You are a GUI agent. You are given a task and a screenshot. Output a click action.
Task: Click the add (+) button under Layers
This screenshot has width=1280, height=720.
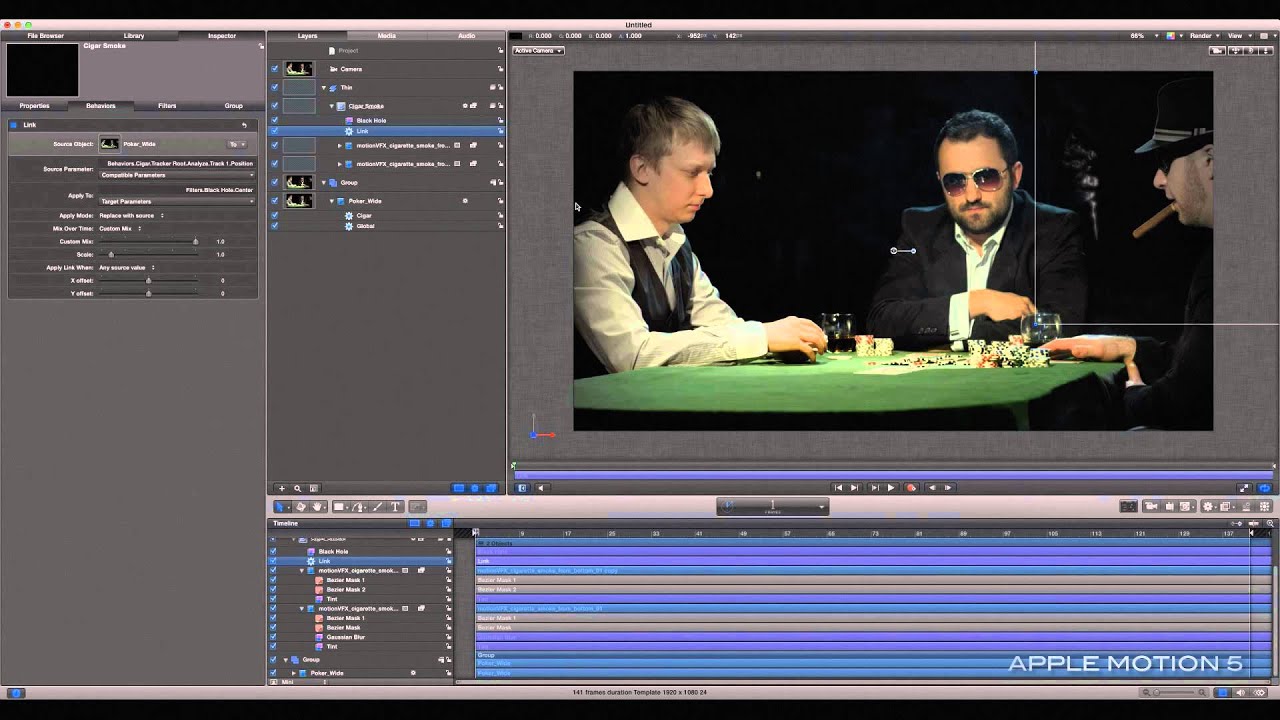click(x=282, y=488)
